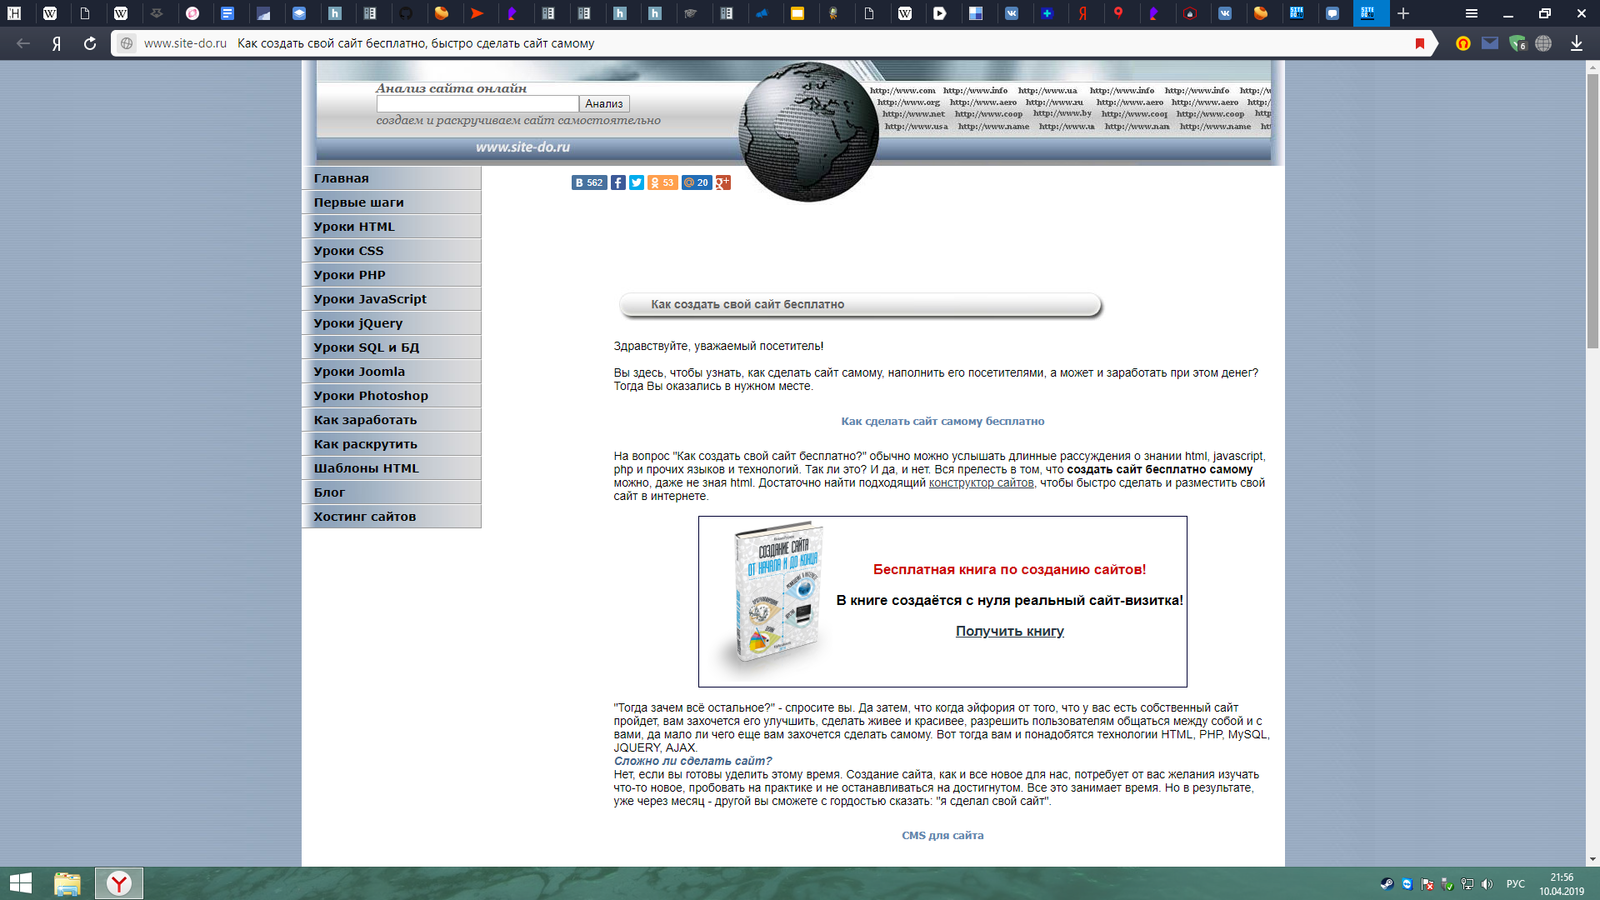Click the Сложно ли сделать сайт? subheading
This screenshot has width=1600, height=900.
click(693, 761)
